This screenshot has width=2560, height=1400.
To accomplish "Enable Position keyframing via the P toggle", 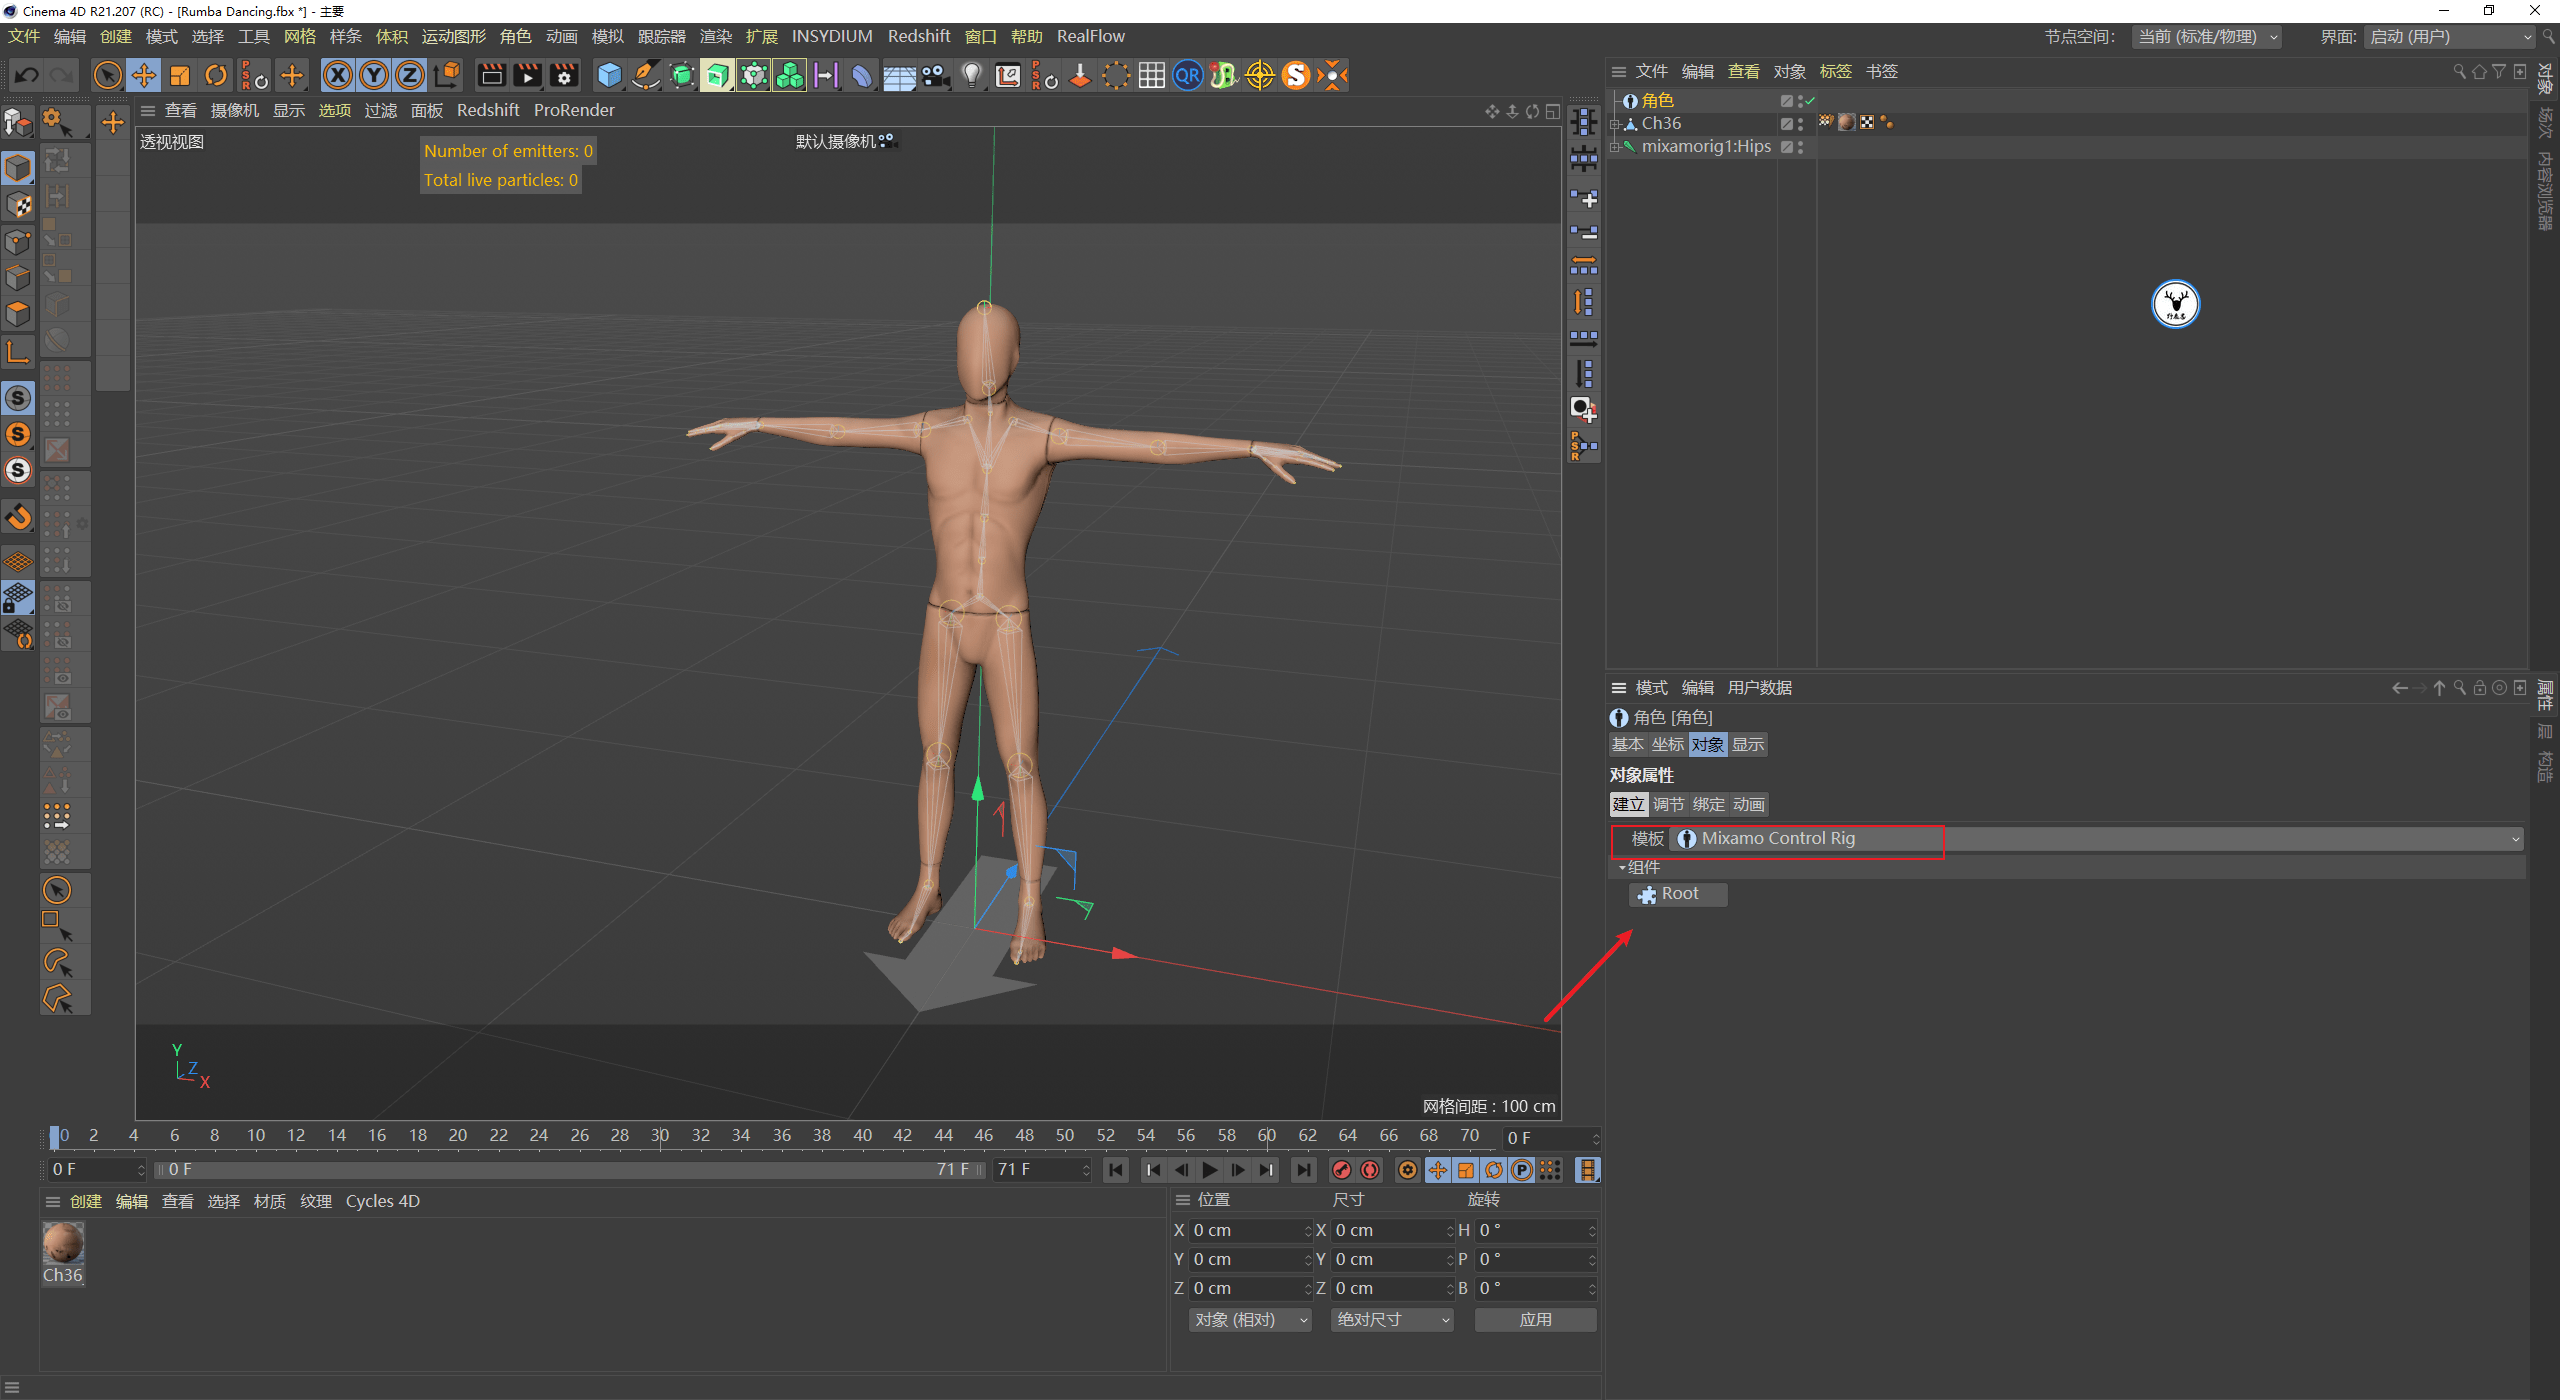I will pos(1521,1169).
